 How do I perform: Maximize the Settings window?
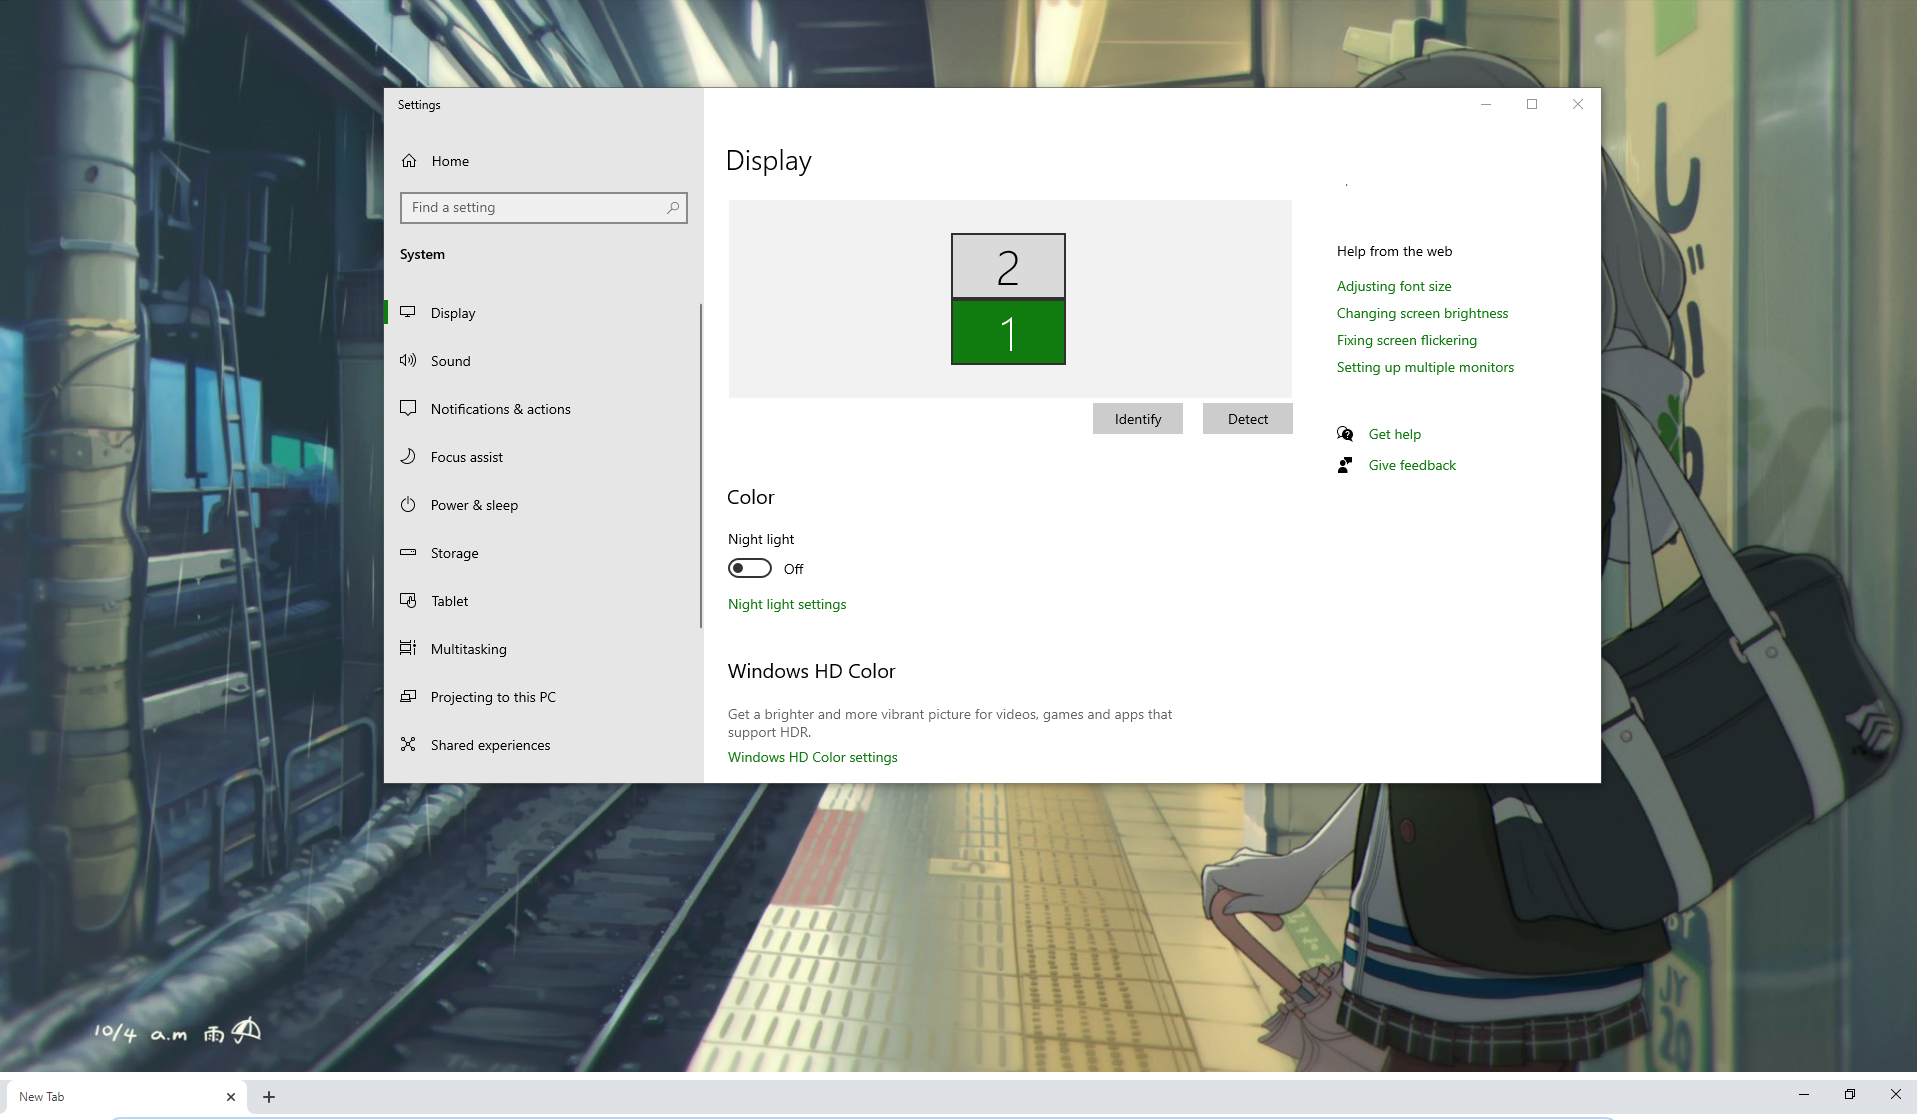coord(1532,104)
